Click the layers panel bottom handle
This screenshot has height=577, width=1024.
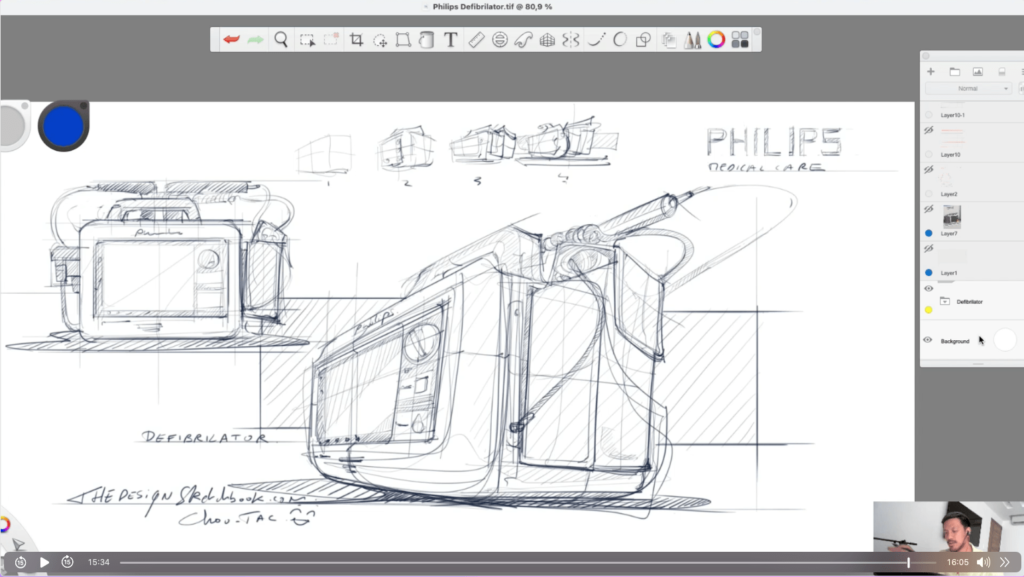tap(977, 364)
